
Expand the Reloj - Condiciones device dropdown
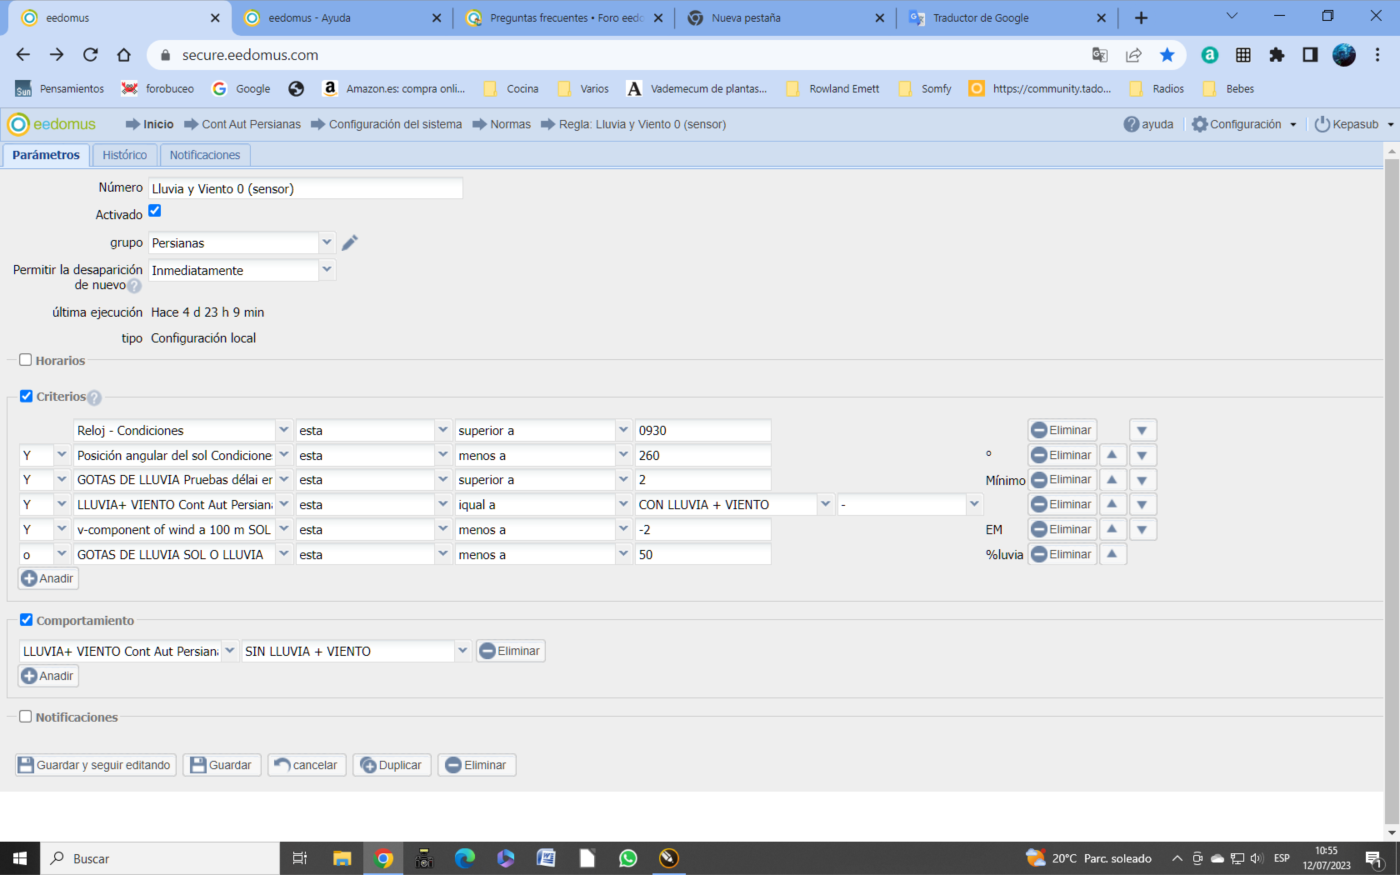coord(284,431)
